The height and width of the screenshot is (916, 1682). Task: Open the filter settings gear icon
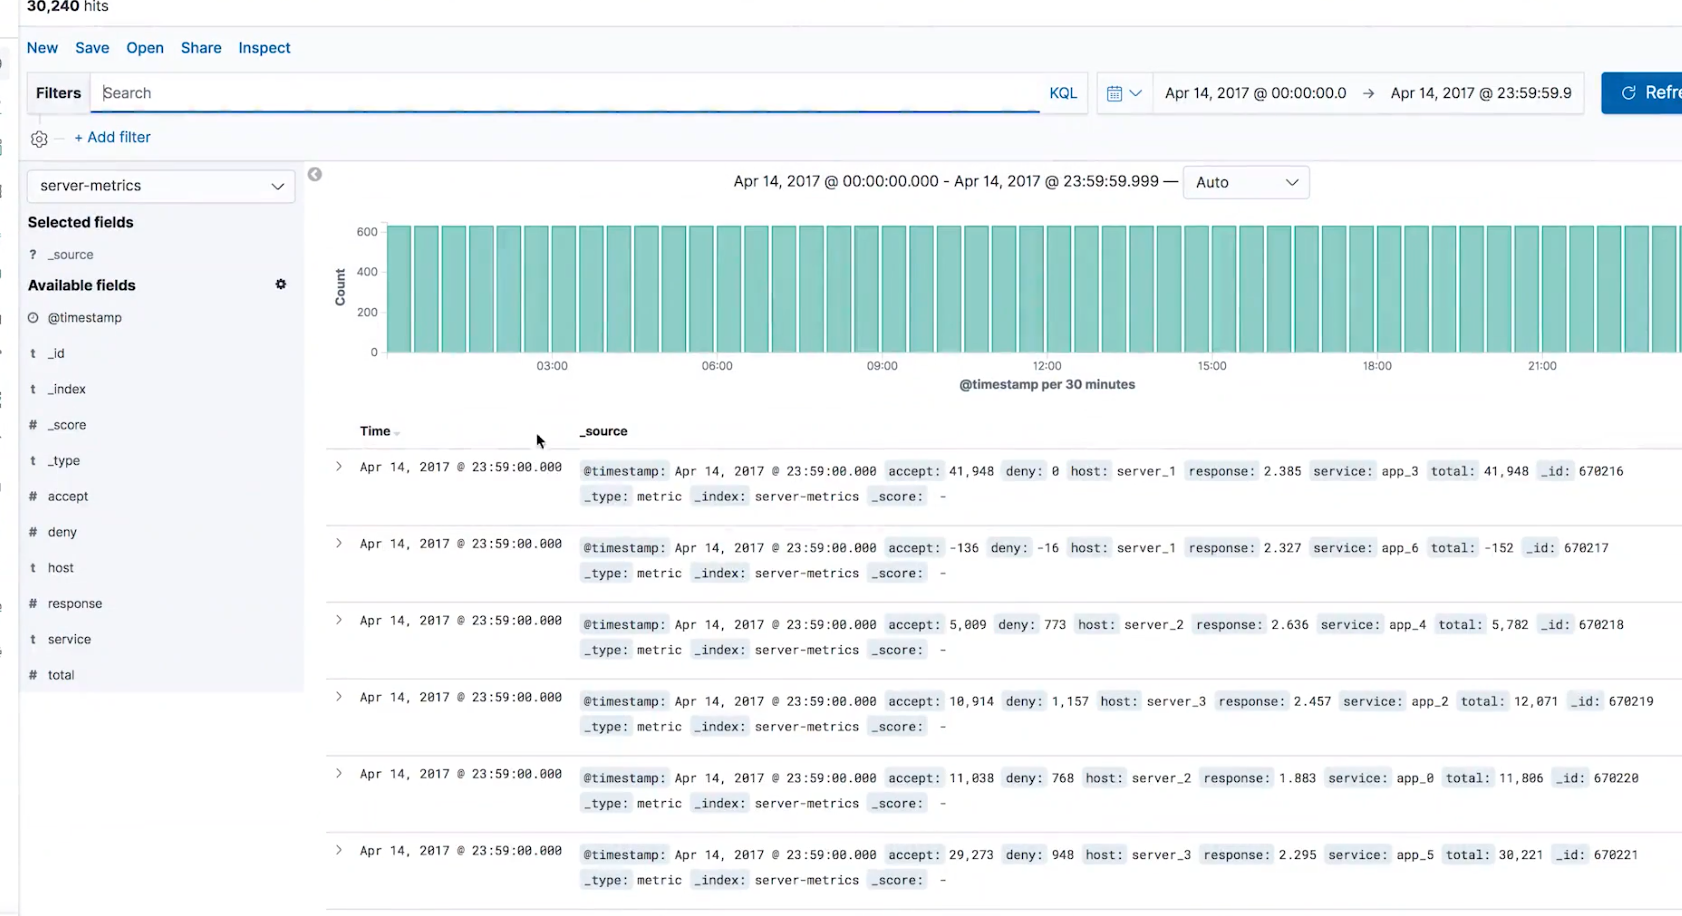pos(39,139)
